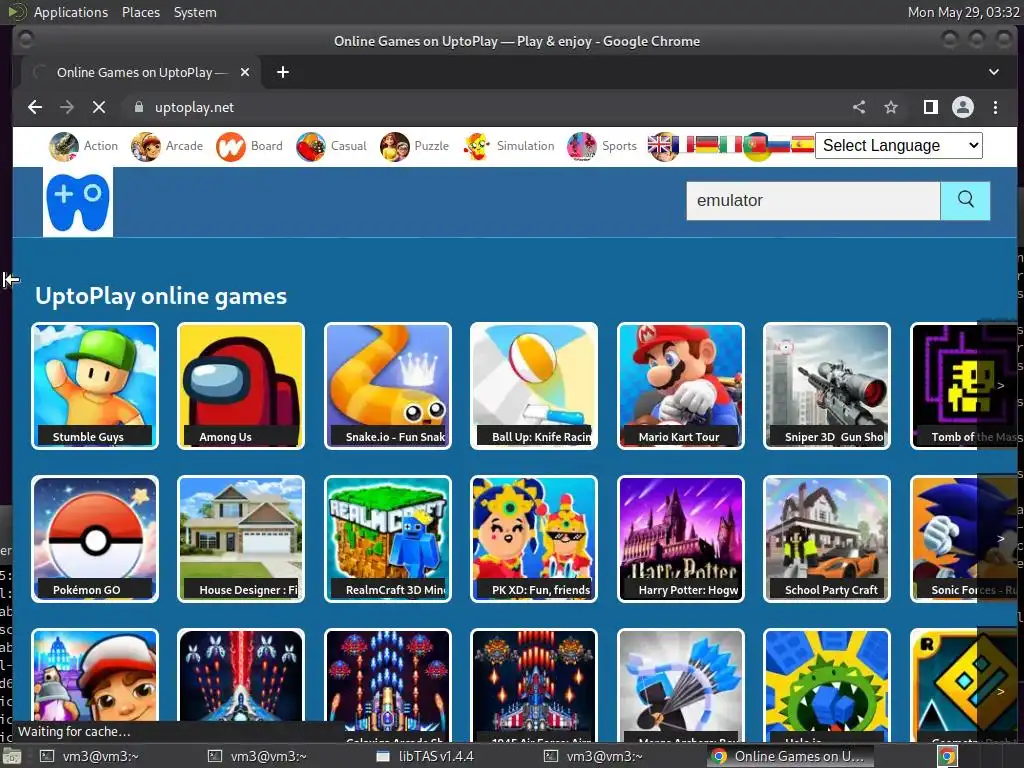Open the Casual category
This screenshot has width=1024, height=768.
(331, 146)
